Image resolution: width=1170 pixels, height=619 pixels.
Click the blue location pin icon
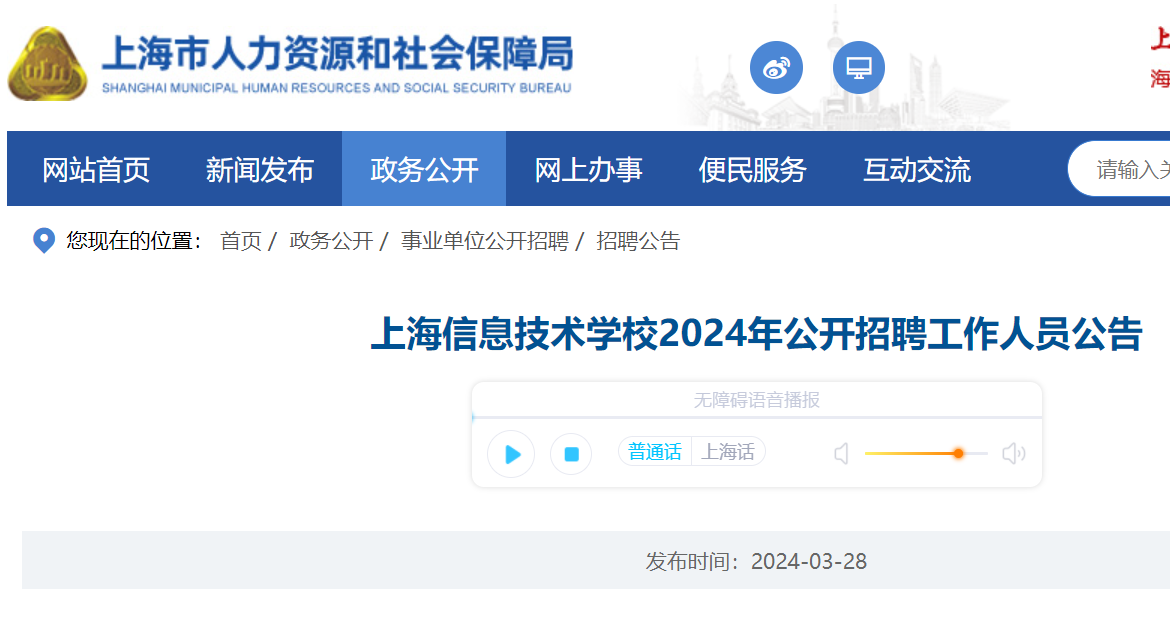pos(44,240)
